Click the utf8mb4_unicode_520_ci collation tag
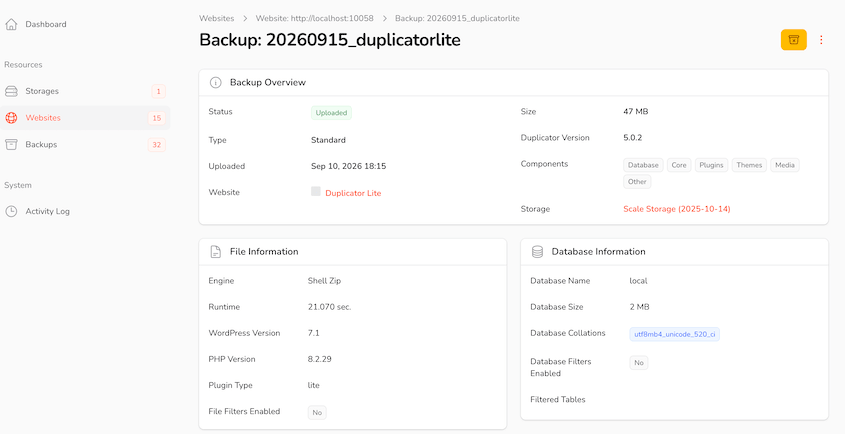 [675, 334]
